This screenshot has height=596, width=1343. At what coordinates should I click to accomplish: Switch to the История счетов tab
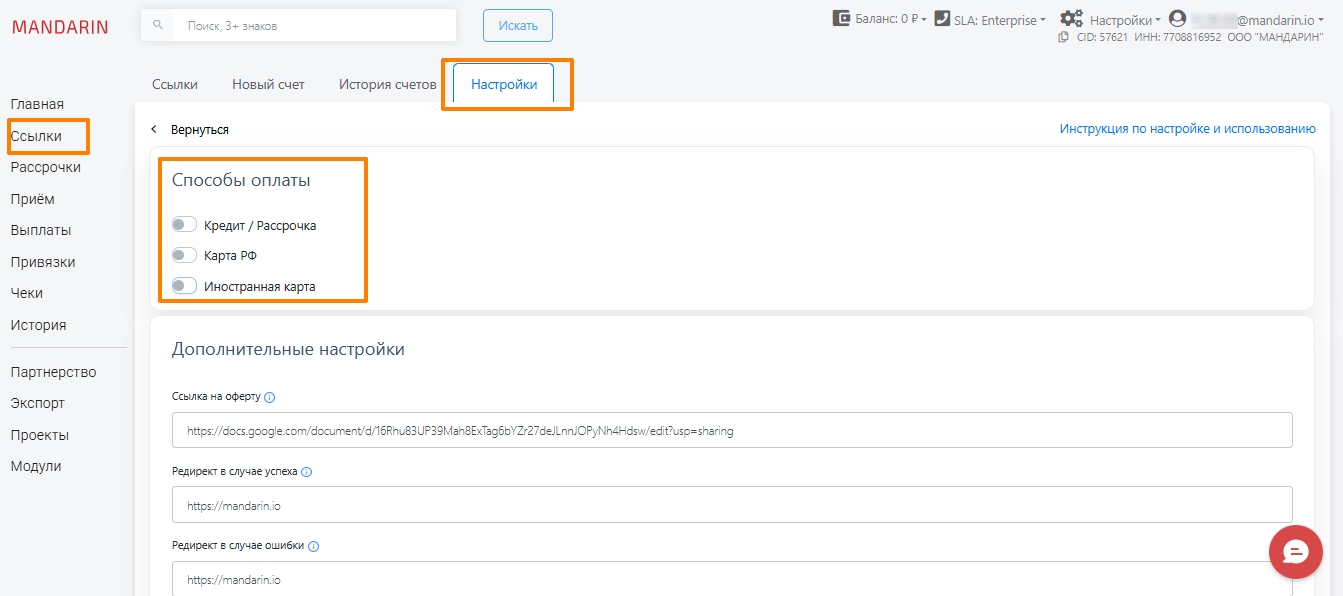[x=387, y=84]
